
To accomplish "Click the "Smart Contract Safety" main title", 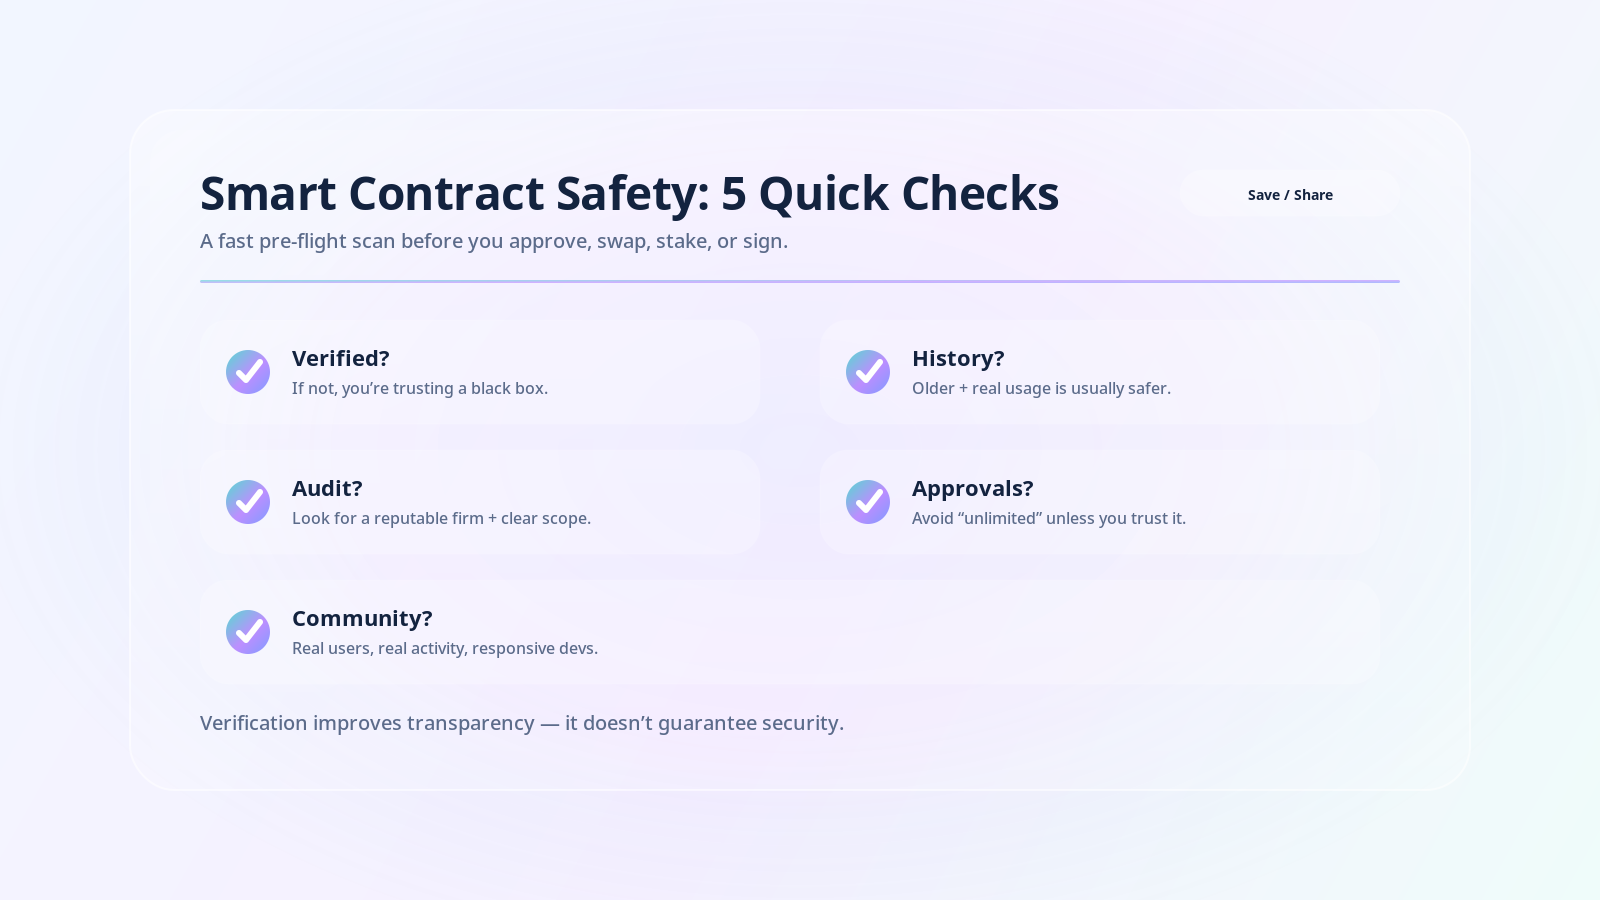I will tap(629, 193).
